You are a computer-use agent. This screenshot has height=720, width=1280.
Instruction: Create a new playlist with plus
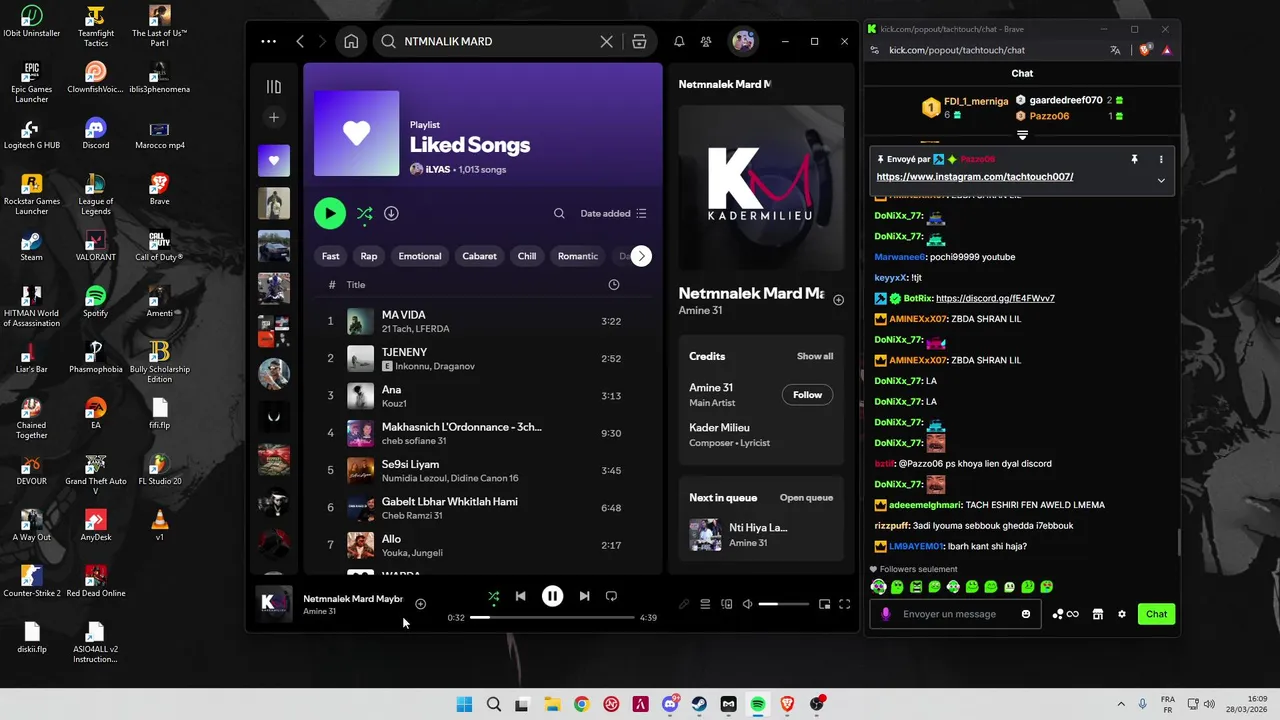click(273, 117)
